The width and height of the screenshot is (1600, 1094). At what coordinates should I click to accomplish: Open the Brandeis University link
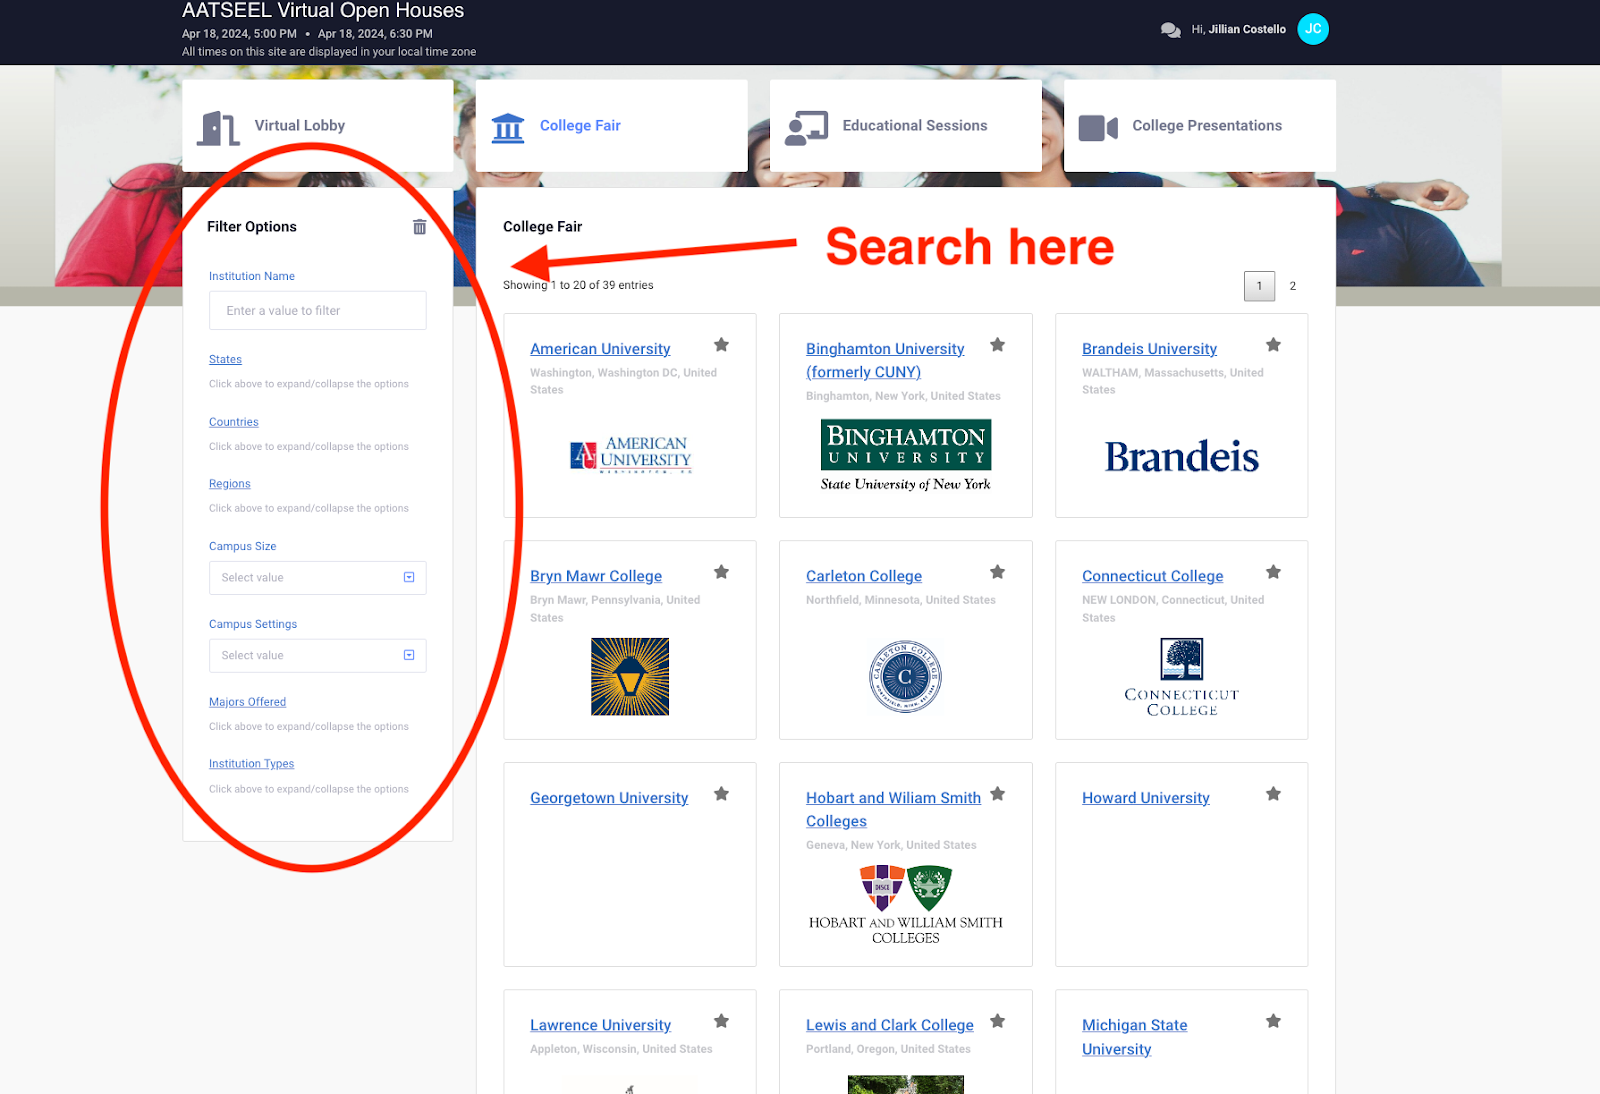[1149, 349]
